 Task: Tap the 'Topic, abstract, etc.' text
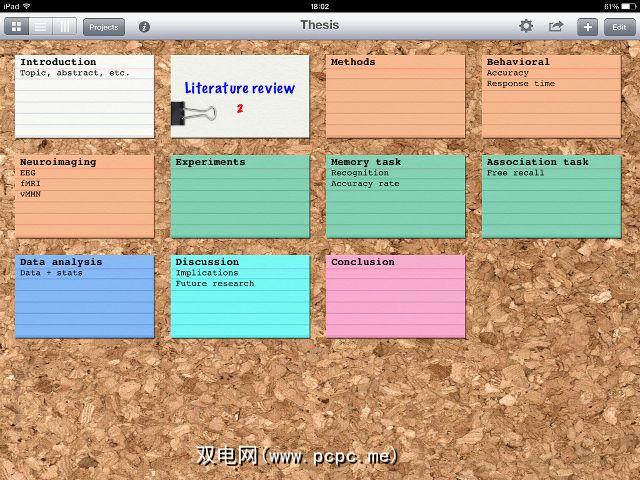[x=75, y=73]
